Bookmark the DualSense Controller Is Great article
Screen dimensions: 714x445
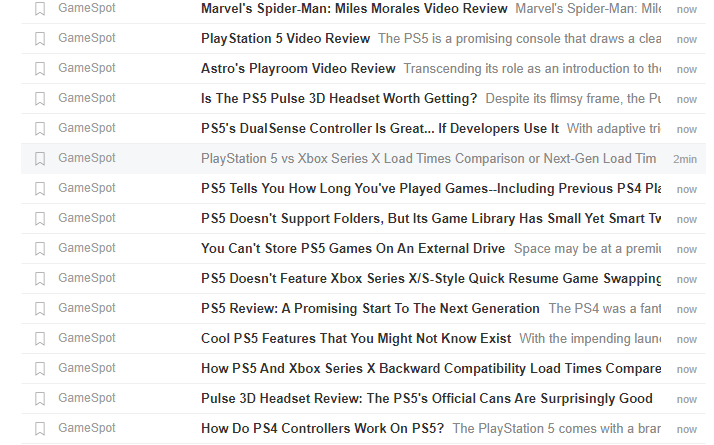pyautogui.click(x=40, y=129)
